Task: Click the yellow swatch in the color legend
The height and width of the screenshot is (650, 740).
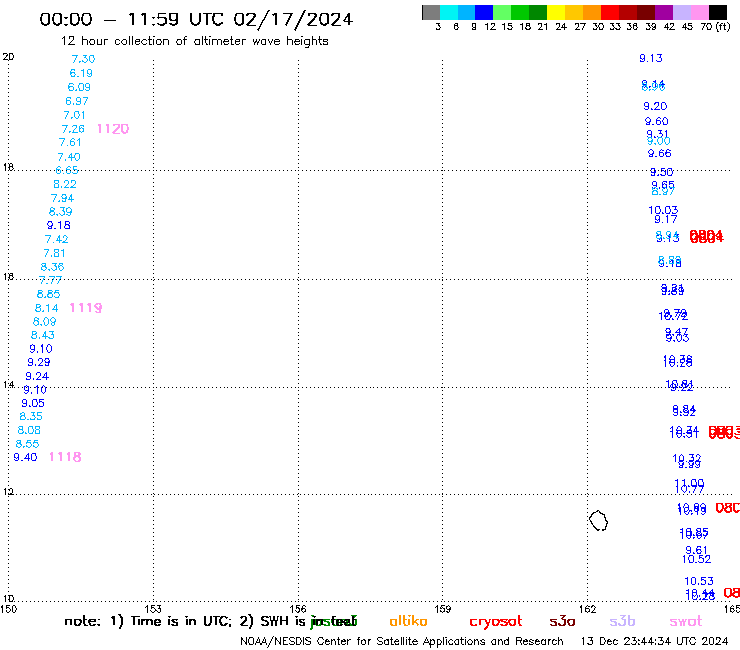Action: tap(556, 12)
